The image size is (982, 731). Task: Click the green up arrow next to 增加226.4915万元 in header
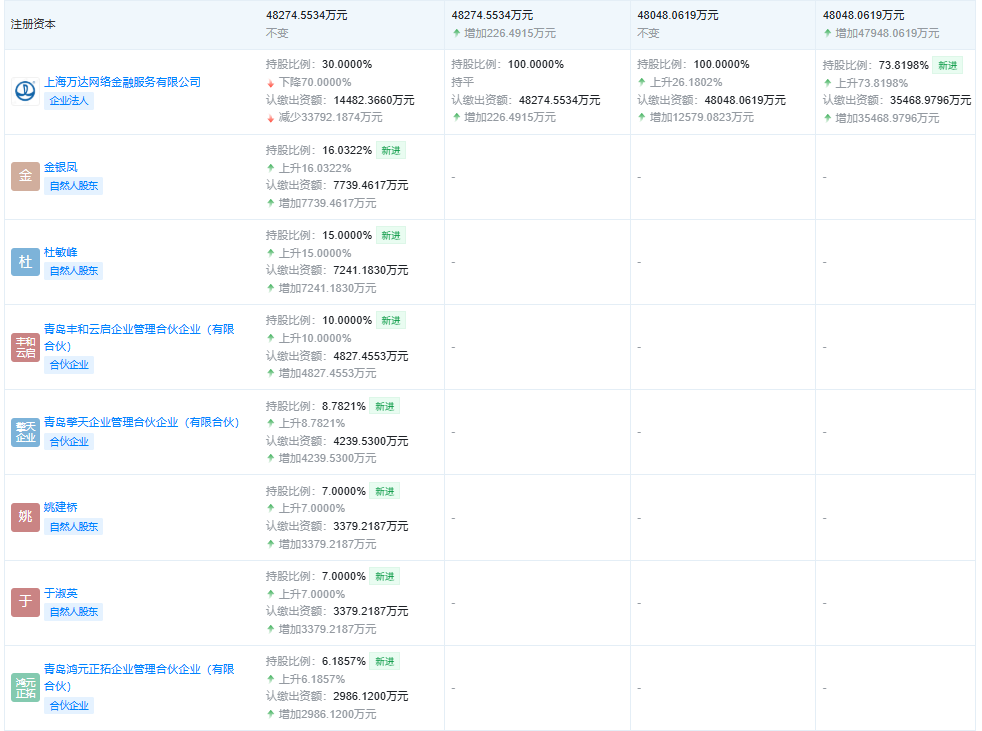[457, 33]
